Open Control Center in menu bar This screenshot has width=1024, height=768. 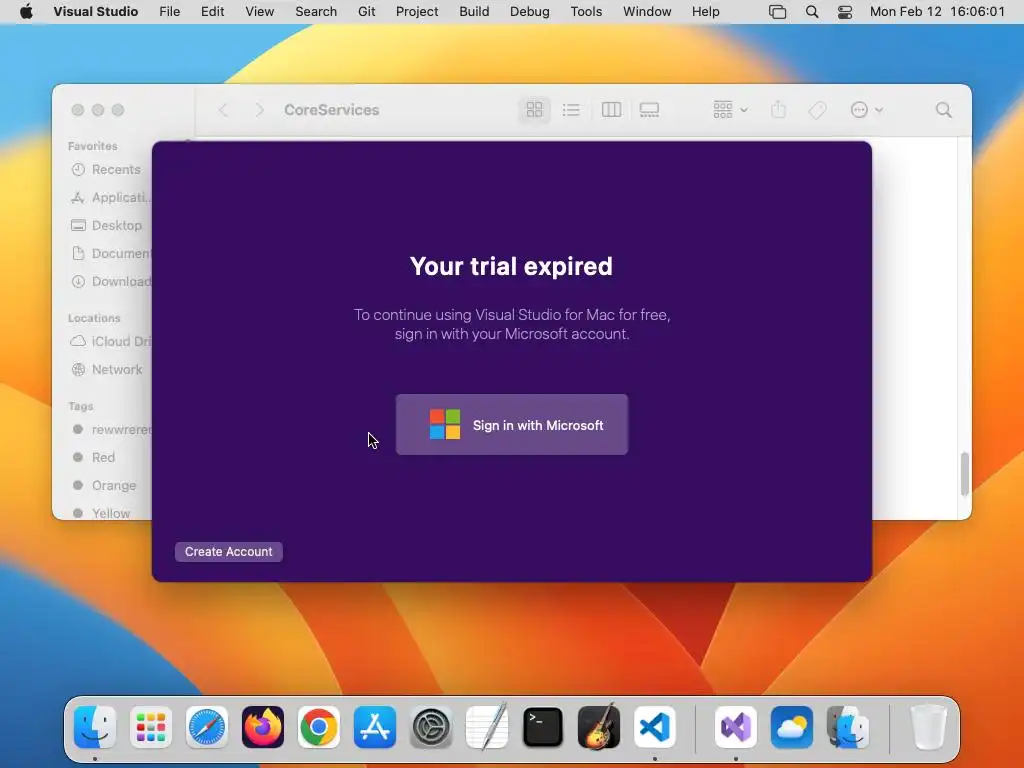[845, 12]
